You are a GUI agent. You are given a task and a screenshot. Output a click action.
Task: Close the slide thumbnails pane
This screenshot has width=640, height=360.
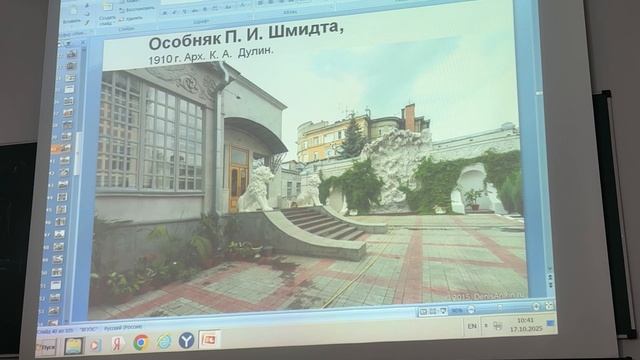83,42
